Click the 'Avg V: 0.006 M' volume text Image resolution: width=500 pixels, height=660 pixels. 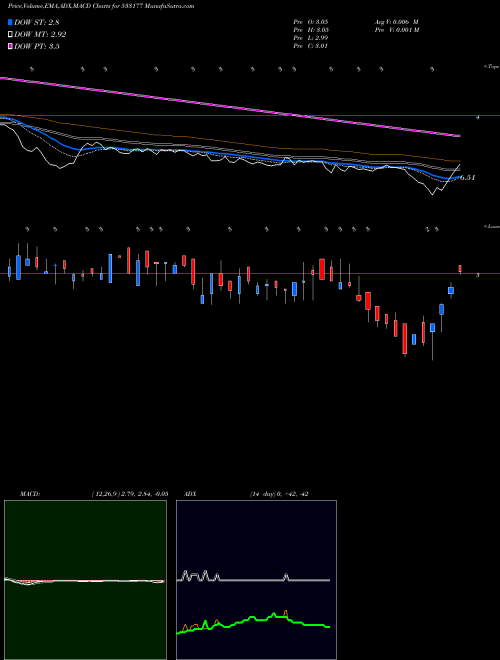click(x=396, y=22)
